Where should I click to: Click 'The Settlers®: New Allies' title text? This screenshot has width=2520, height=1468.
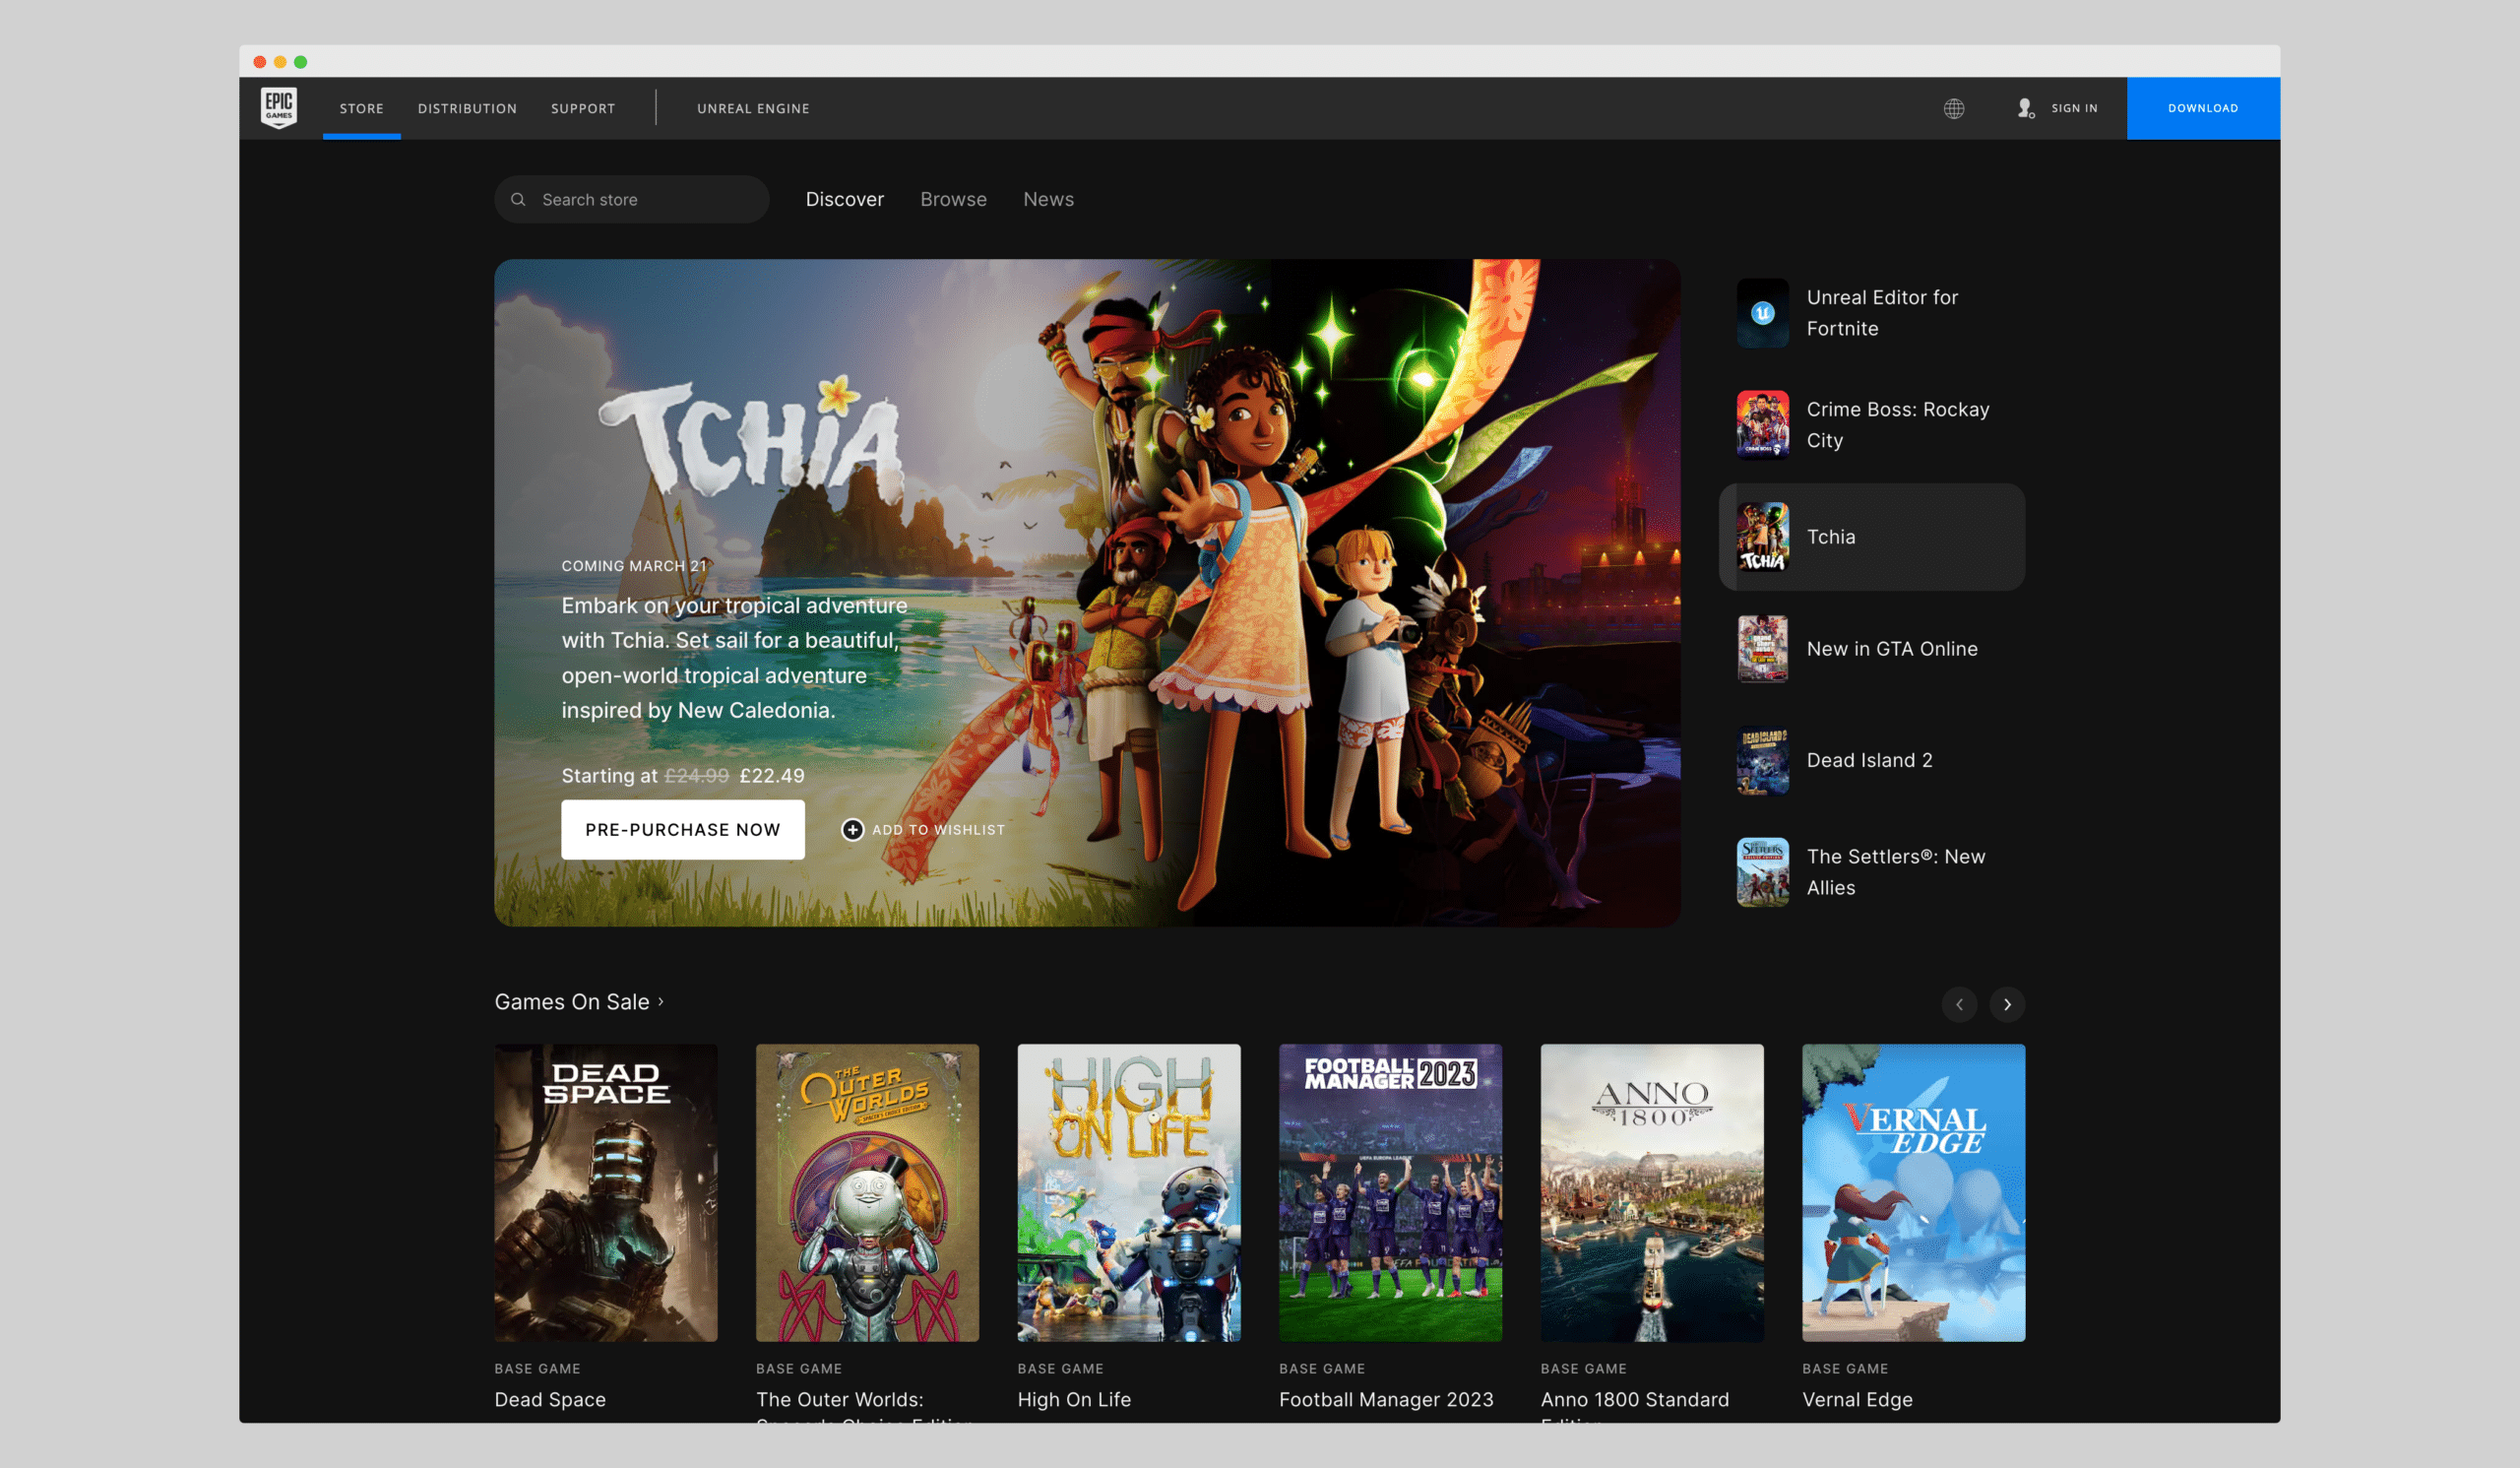(1895, 872)
